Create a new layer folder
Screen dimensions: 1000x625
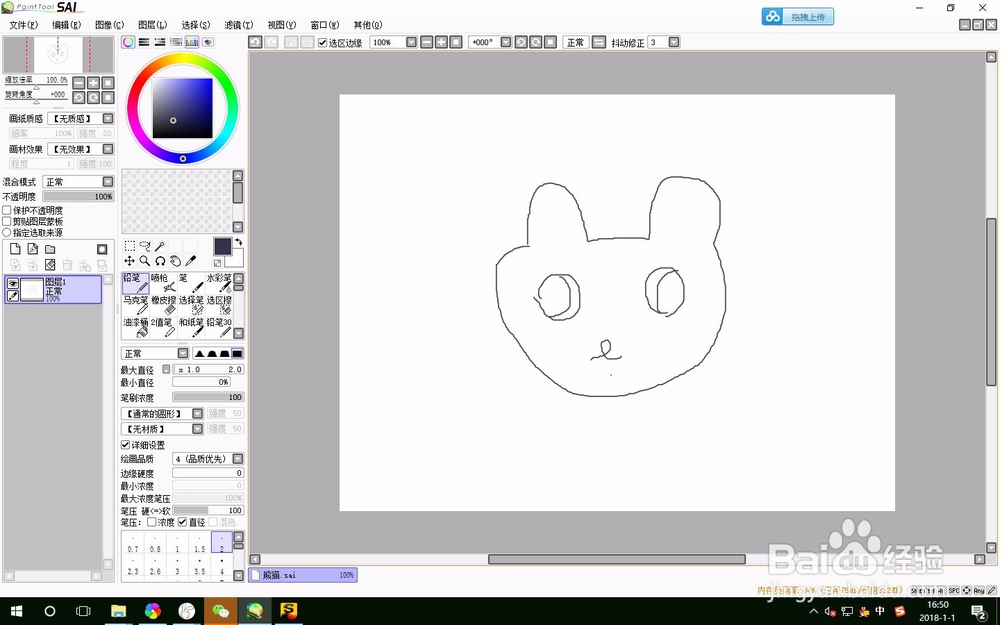tap(50, 249)
